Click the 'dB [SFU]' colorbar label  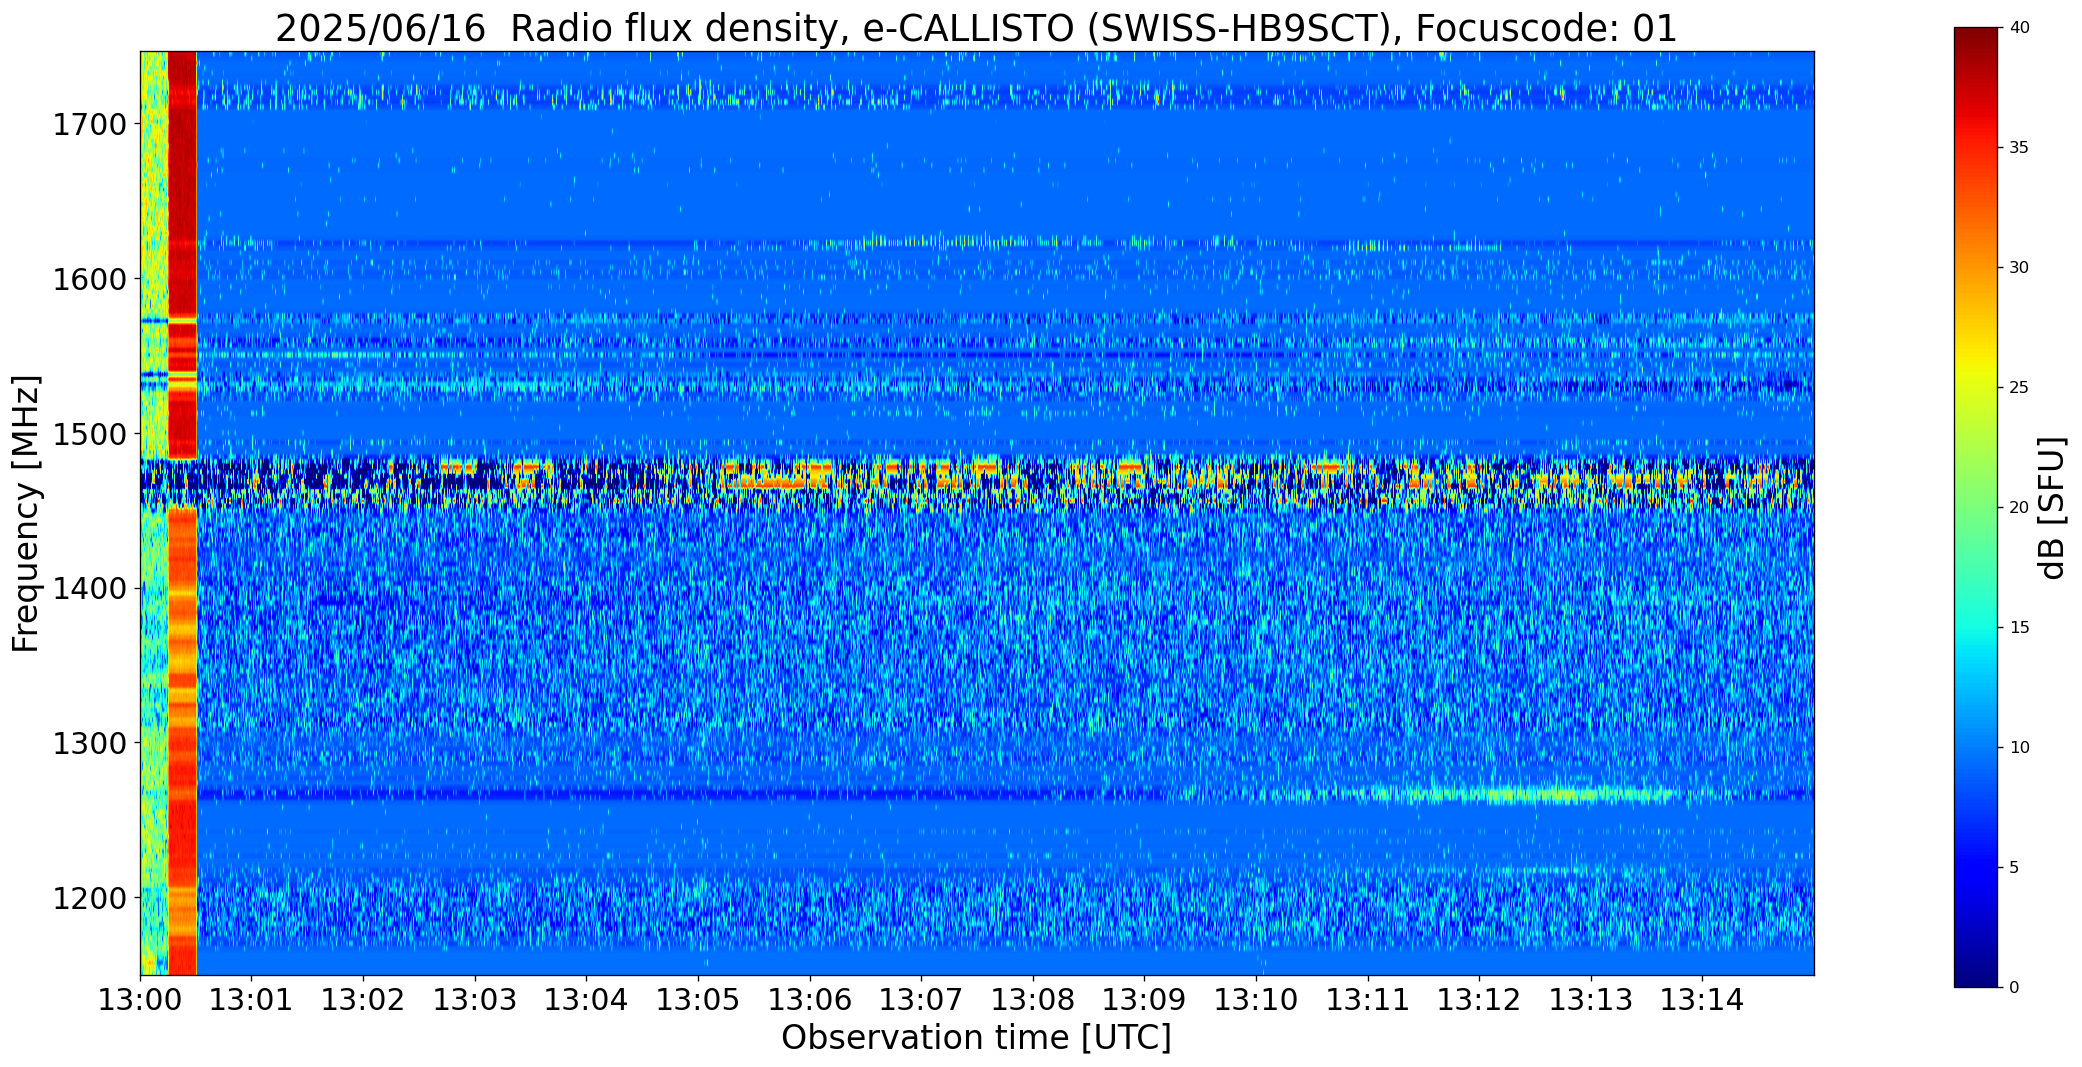(2052, 507)
